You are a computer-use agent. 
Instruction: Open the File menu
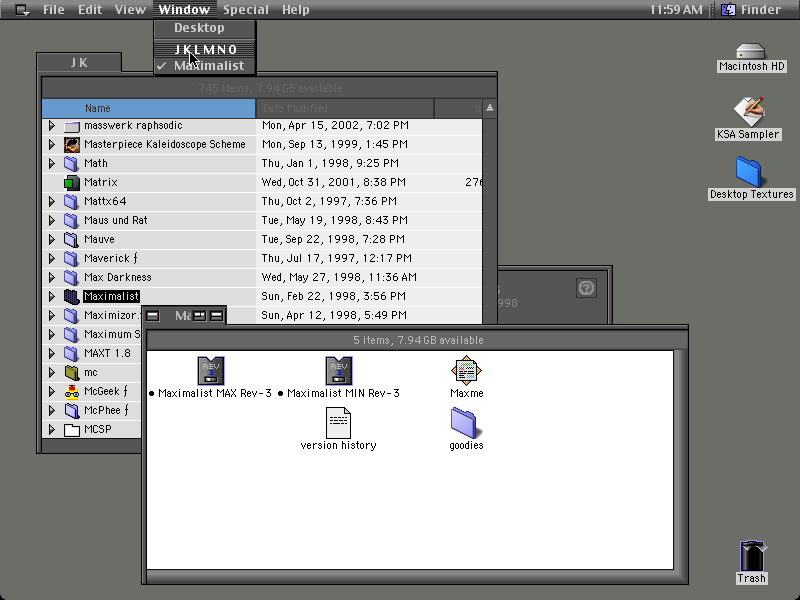click(x=54, y=10)
